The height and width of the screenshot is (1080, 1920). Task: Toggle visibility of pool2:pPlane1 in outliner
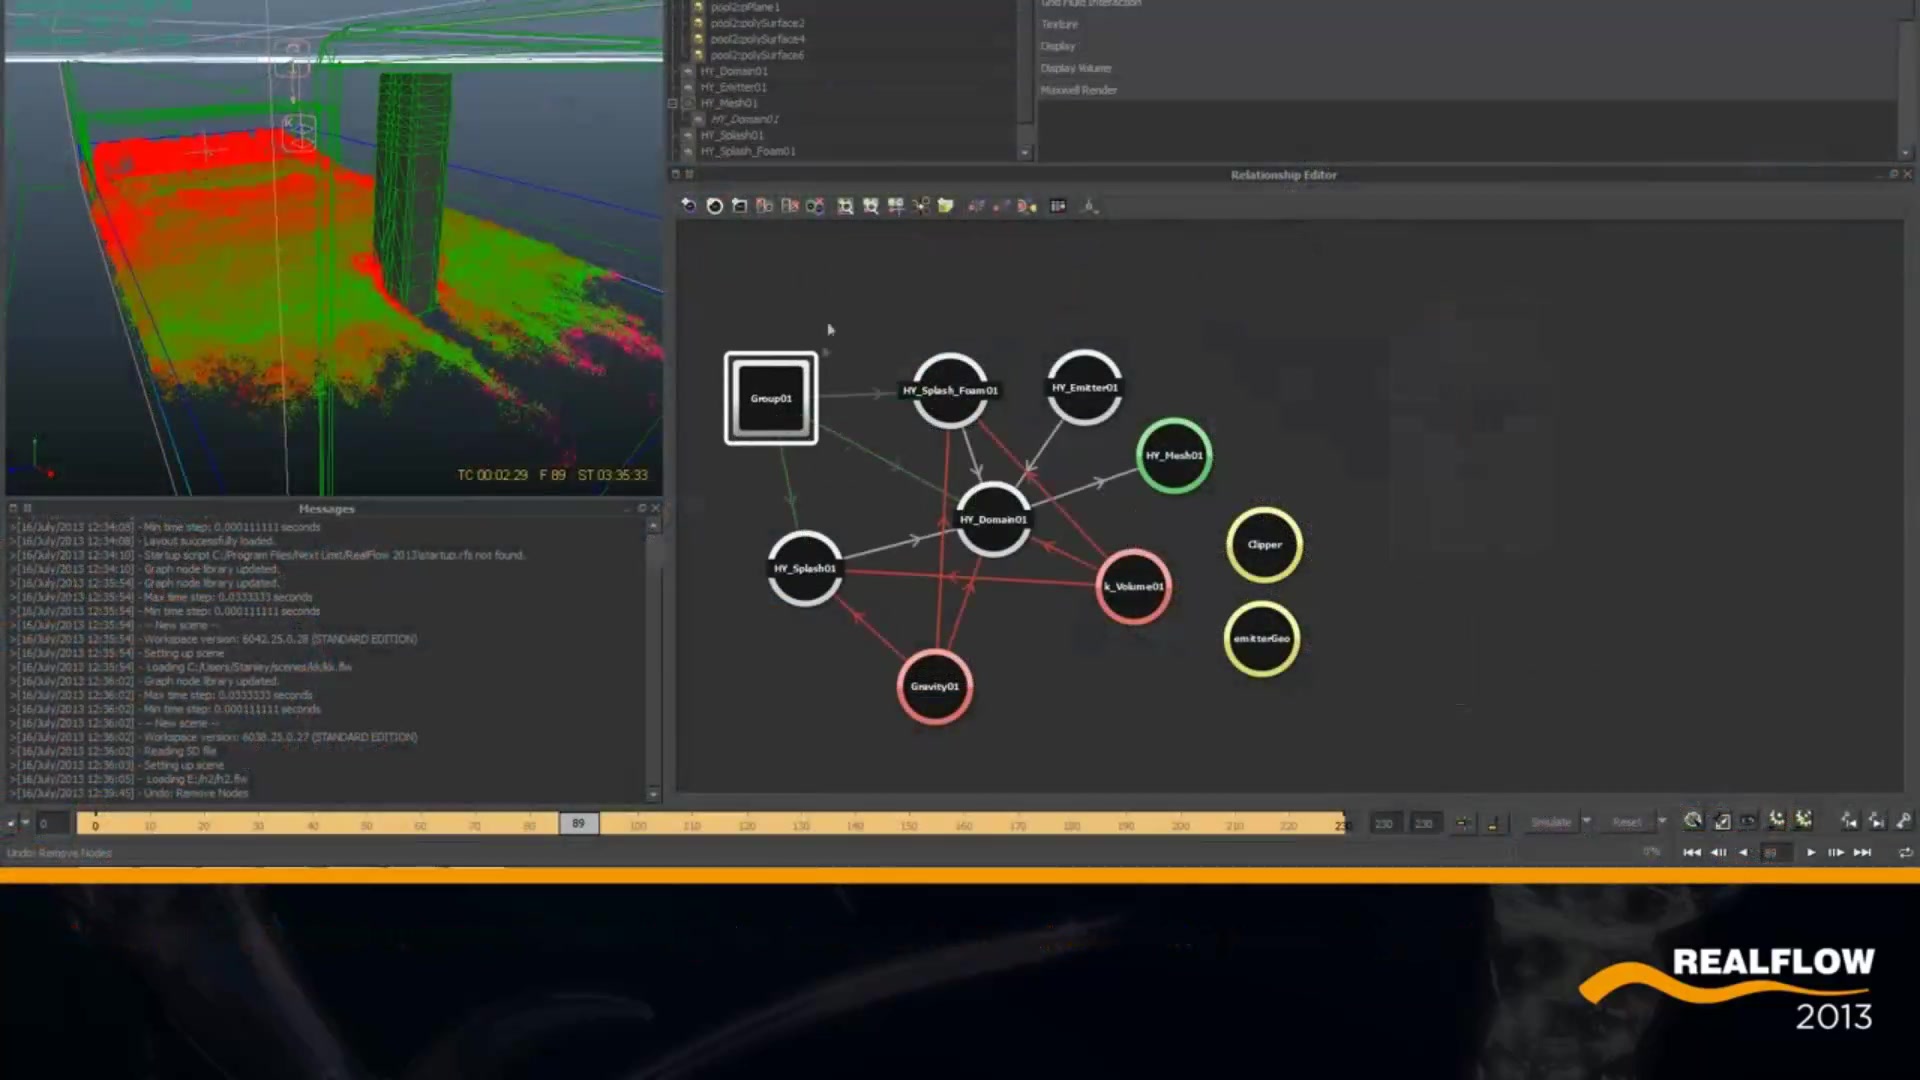[698, 7]
